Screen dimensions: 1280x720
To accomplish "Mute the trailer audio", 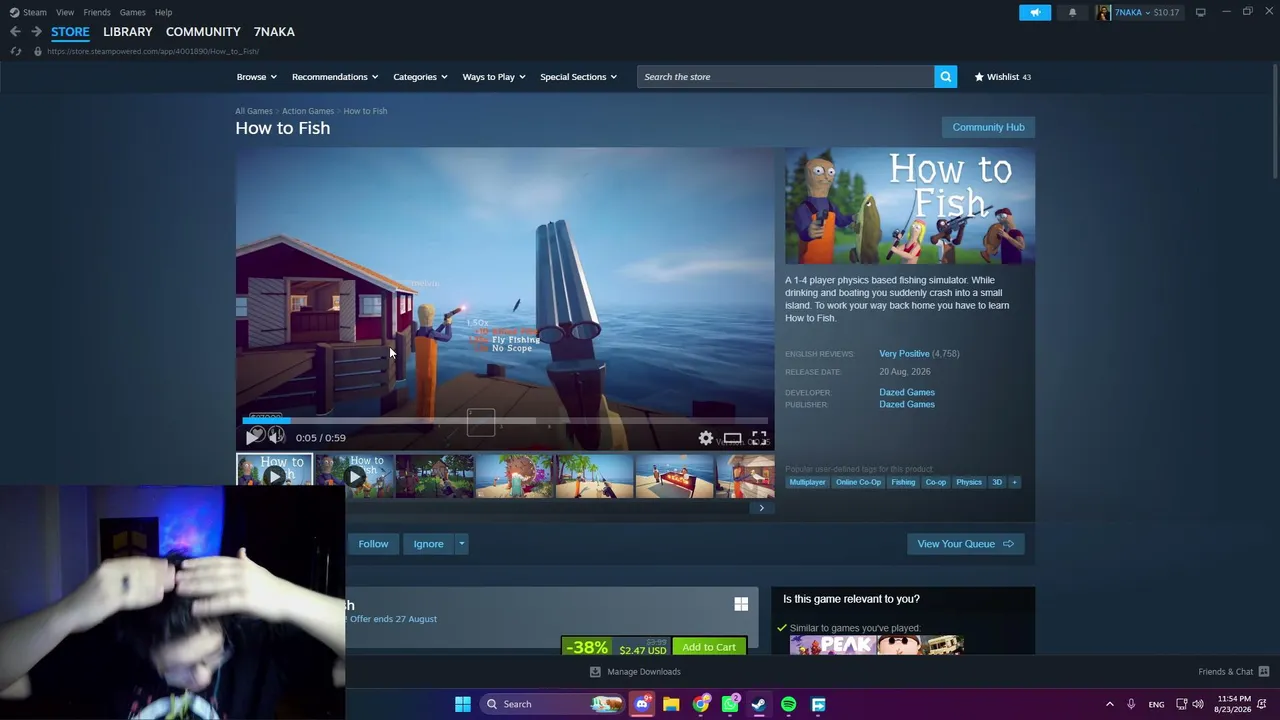I will click(x=276, y=437).
